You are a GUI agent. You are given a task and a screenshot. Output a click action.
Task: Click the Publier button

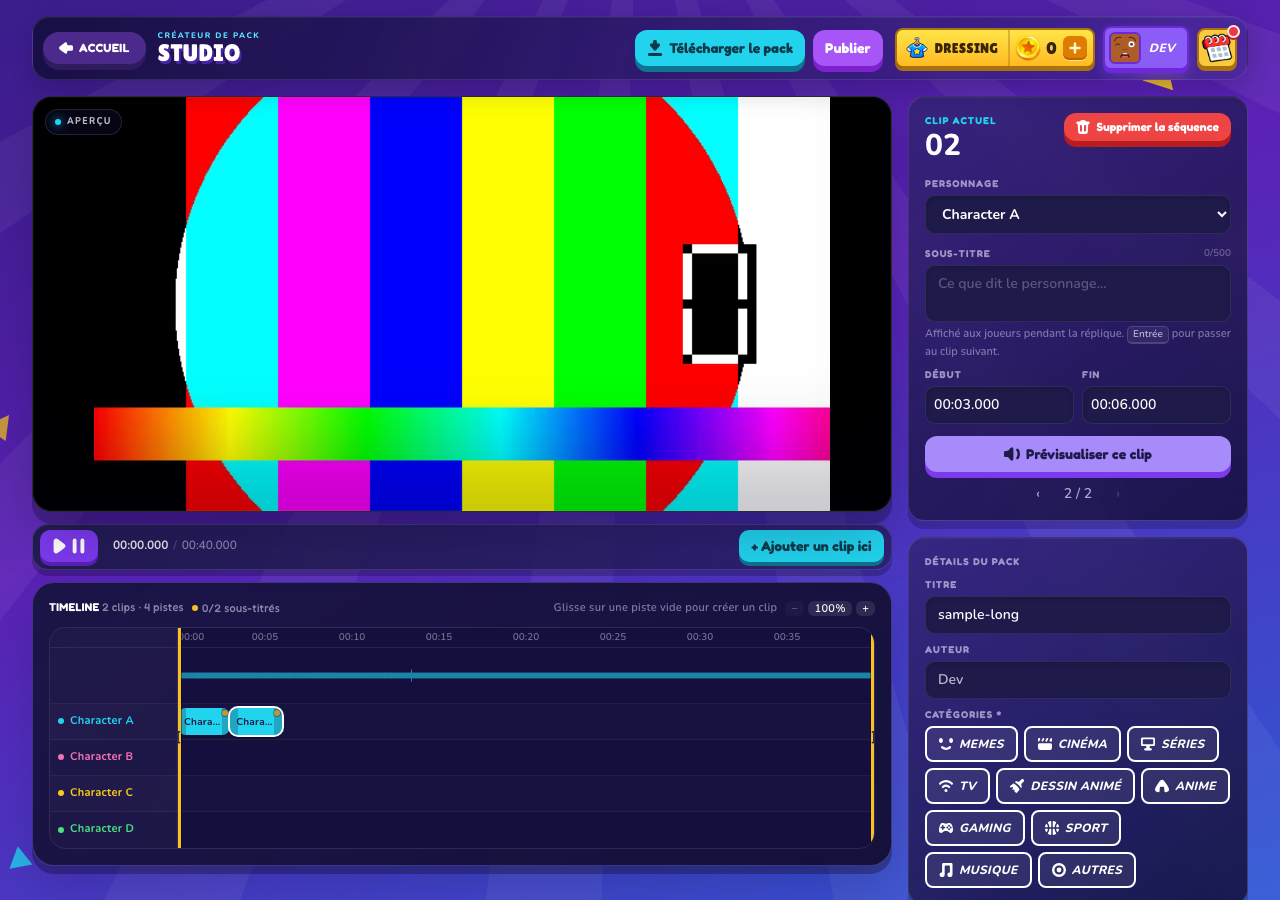[847, 48]
